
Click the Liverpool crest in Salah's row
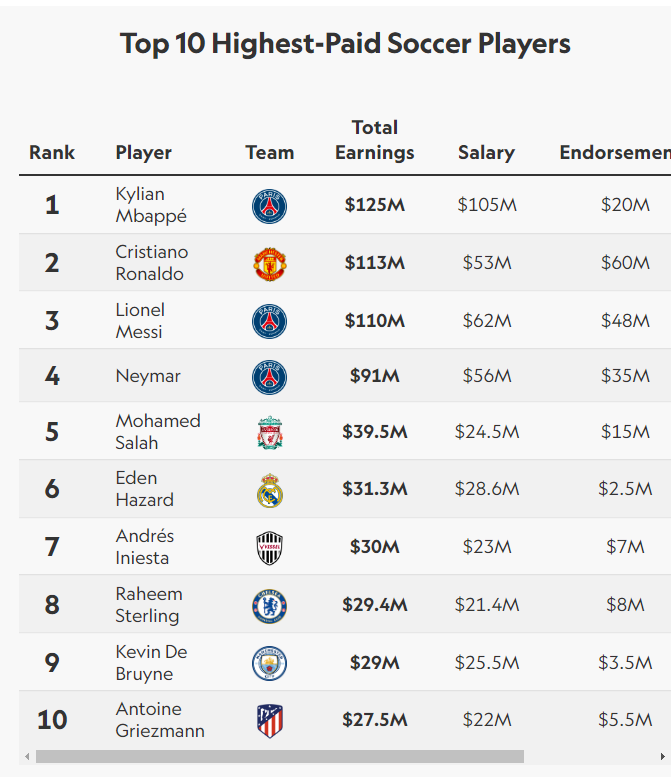click(x=269, y=433)
